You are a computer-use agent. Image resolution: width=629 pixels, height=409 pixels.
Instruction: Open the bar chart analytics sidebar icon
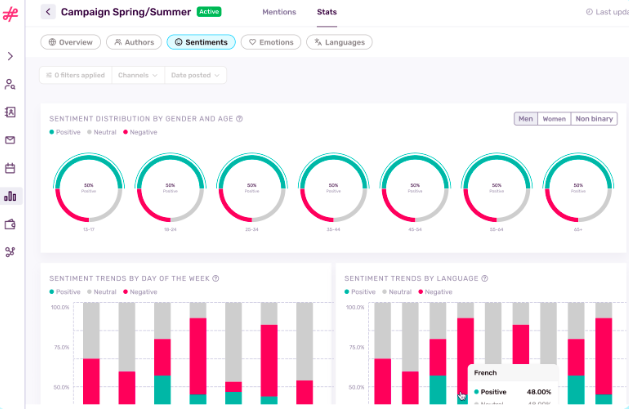click(x=10, y=196)
